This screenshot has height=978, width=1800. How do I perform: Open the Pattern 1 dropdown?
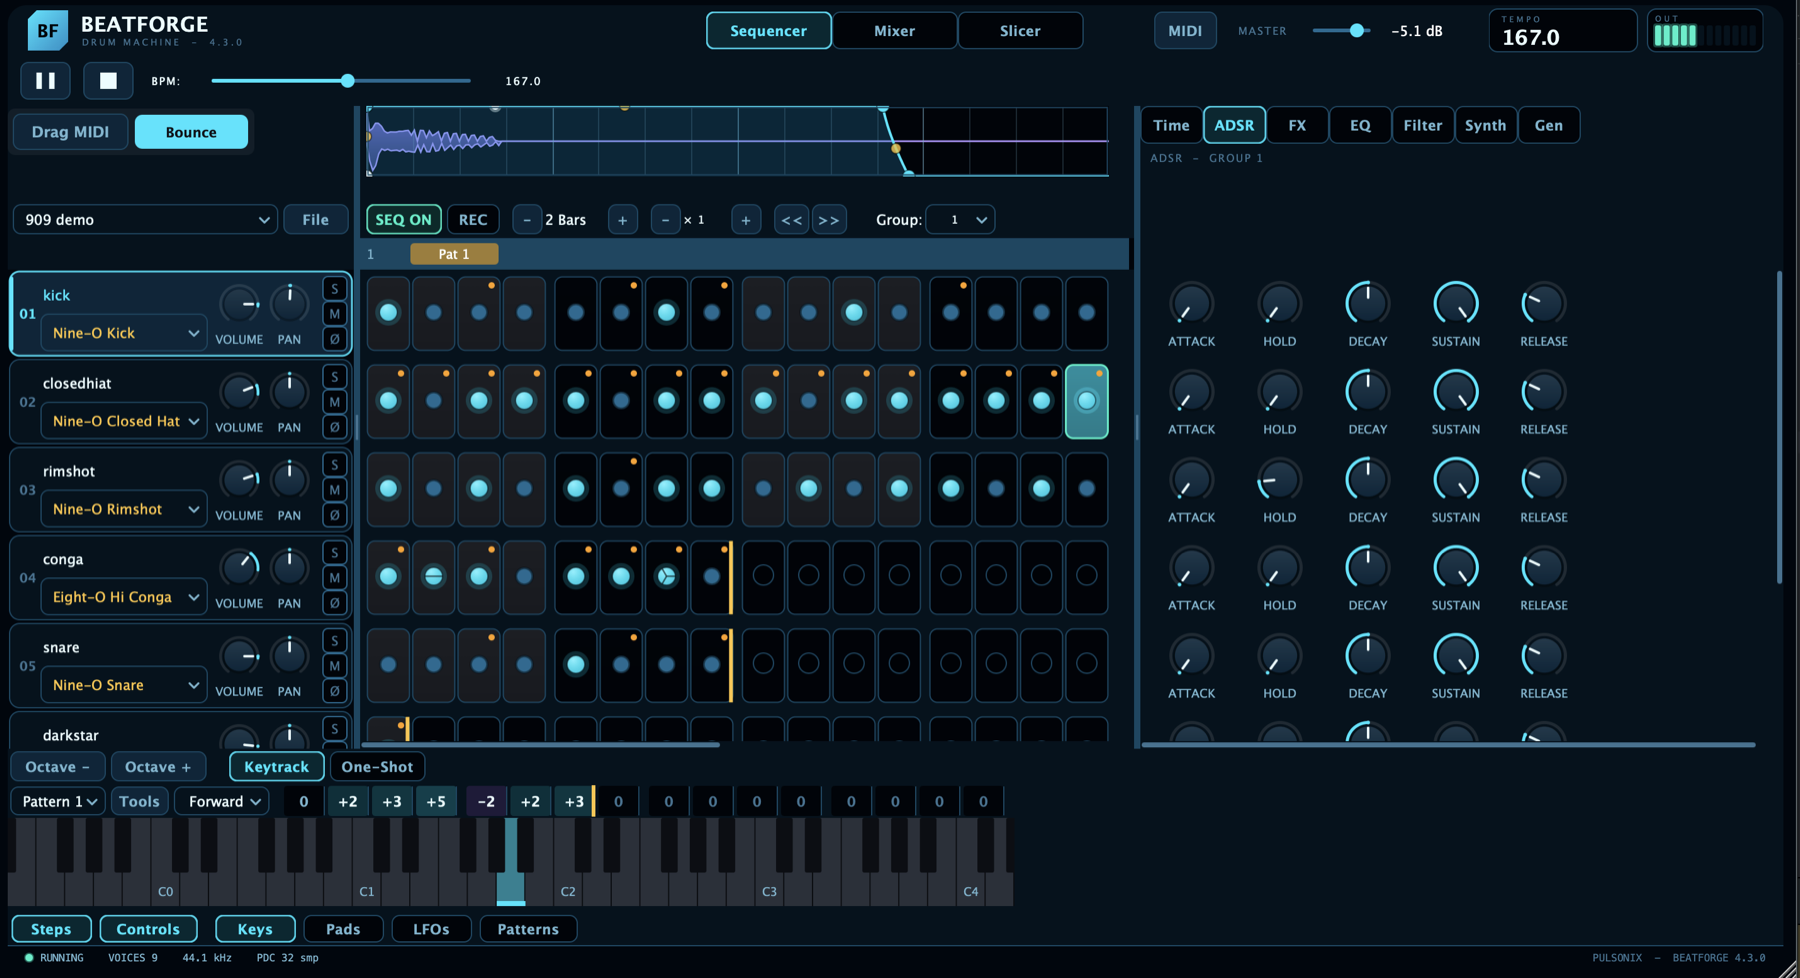click(x=58, y=802)
